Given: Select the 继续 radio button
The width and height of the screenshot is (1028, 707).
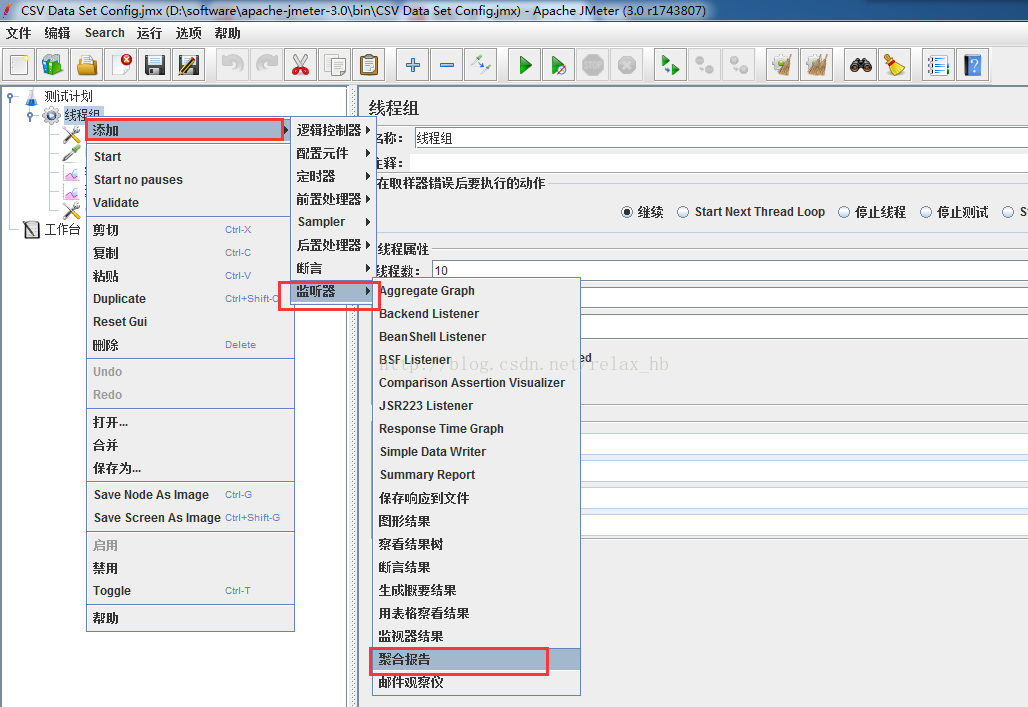Looking at the screenshot, I should 627,212.
